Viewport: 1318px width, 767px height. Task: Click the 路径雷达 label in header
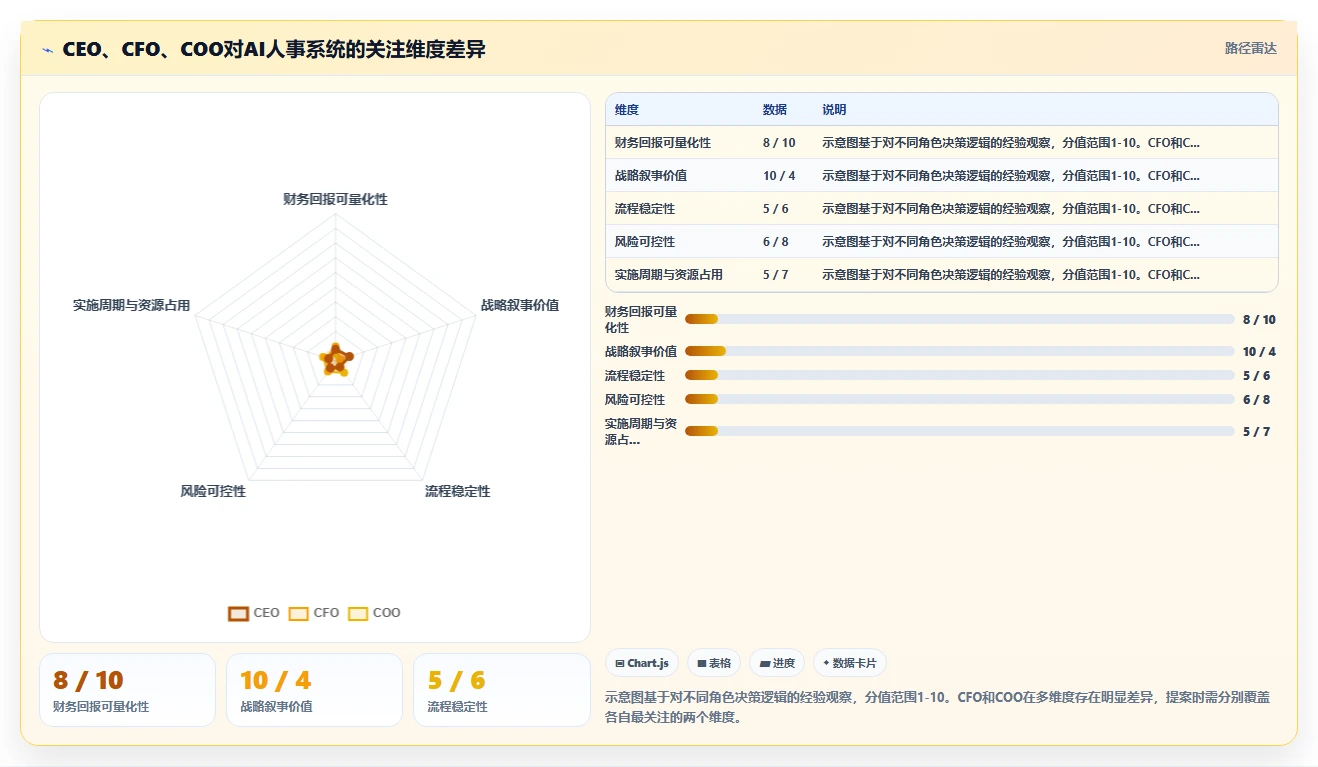point(1250,48)
